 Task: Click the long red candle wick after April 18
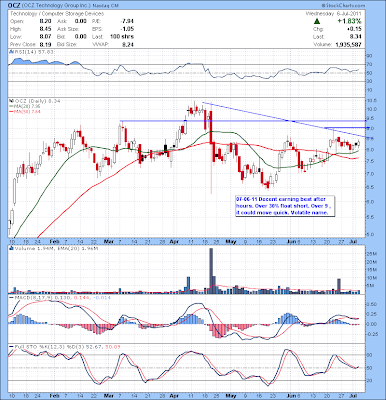coord(211,168)
